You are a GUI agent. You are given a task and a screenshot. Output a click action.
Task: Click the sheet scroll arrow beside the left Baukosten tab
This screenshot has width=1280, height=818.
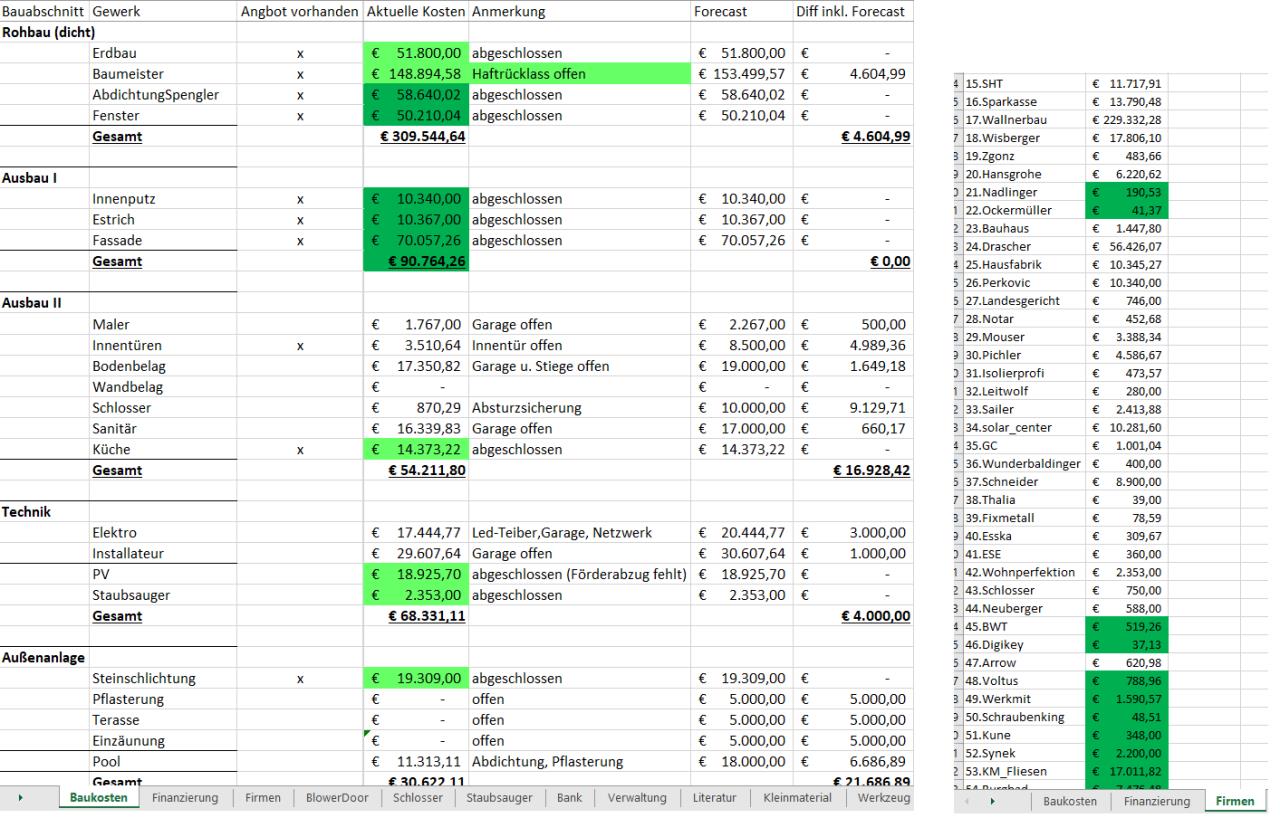coord(22,798)
